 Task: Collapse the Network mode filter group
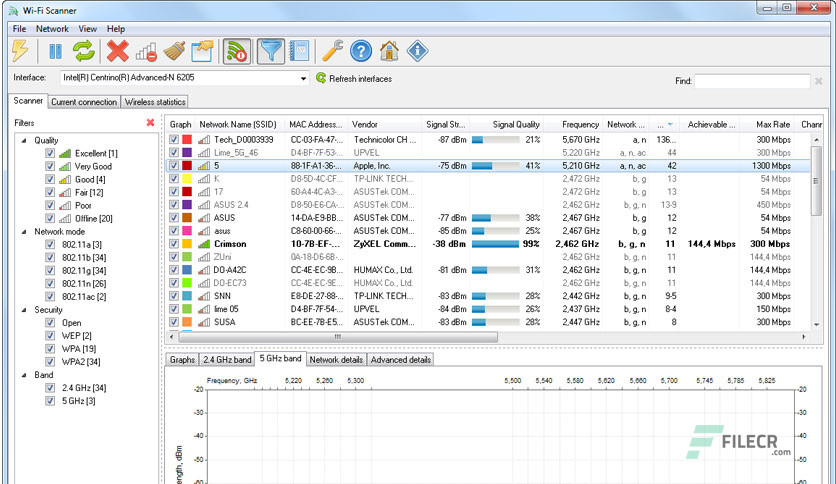point(24,232)
